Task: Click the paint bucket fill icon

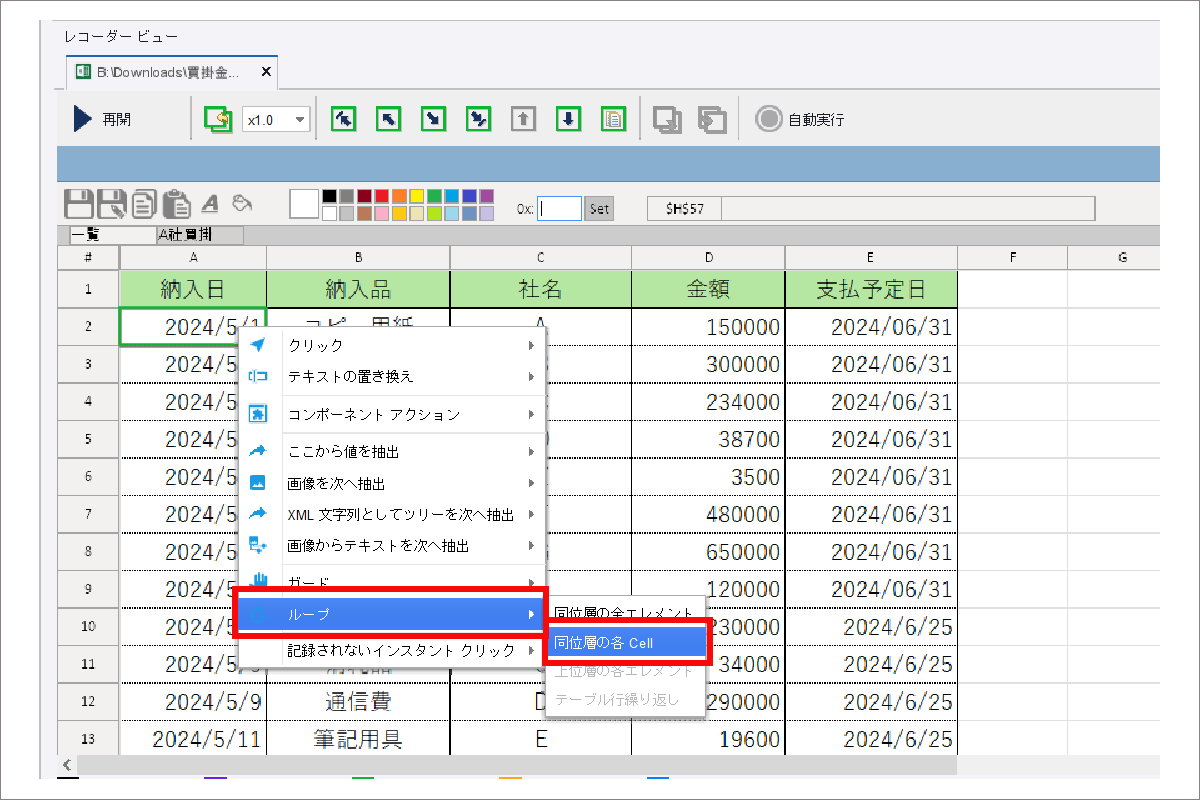Action: 240,203
